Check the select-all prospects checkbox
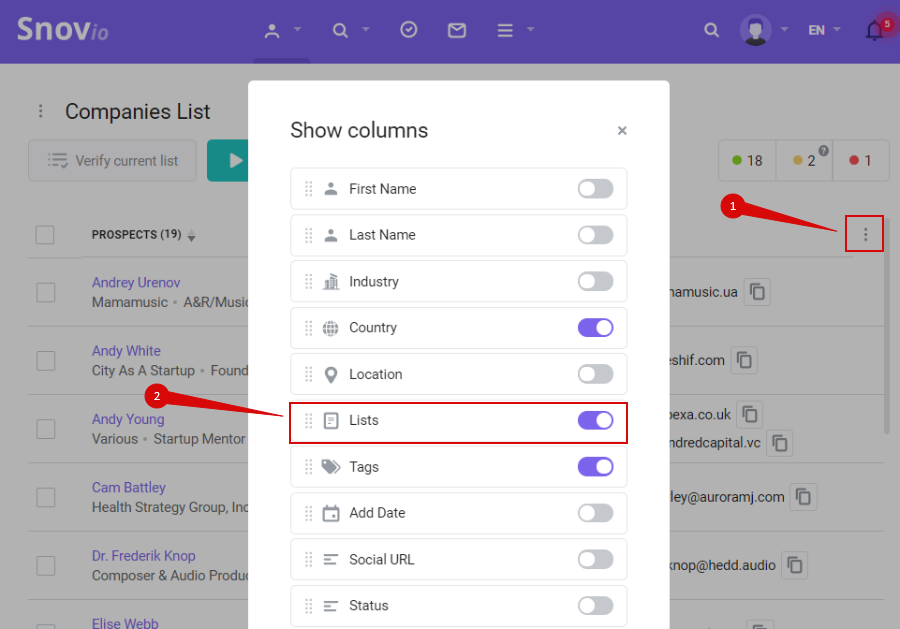 pos(45,235)
